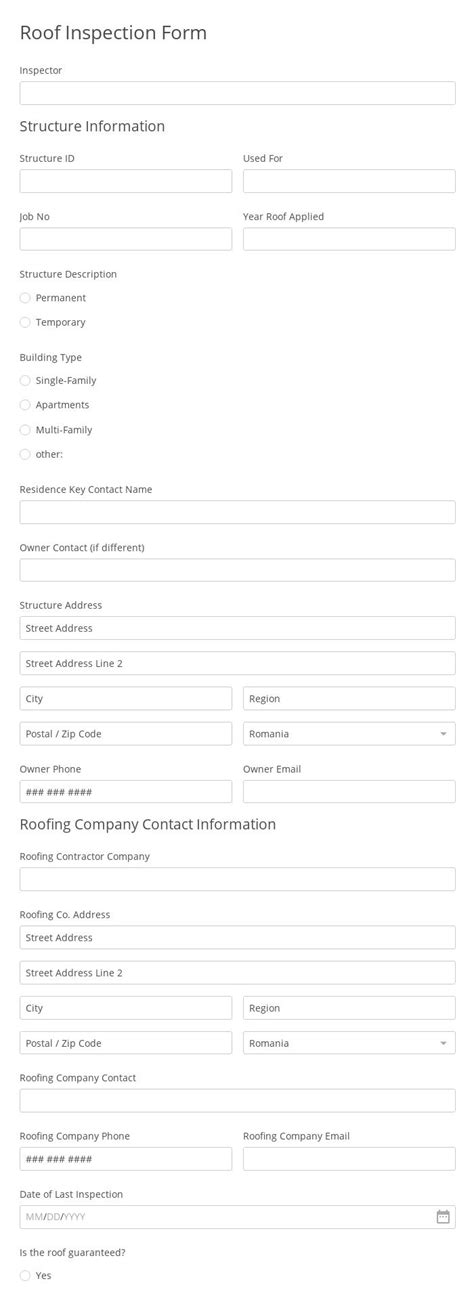Viewport: 474px width, 1300px height.
Task: Click the Inspector input field
Action: click(x=237, y=93)
